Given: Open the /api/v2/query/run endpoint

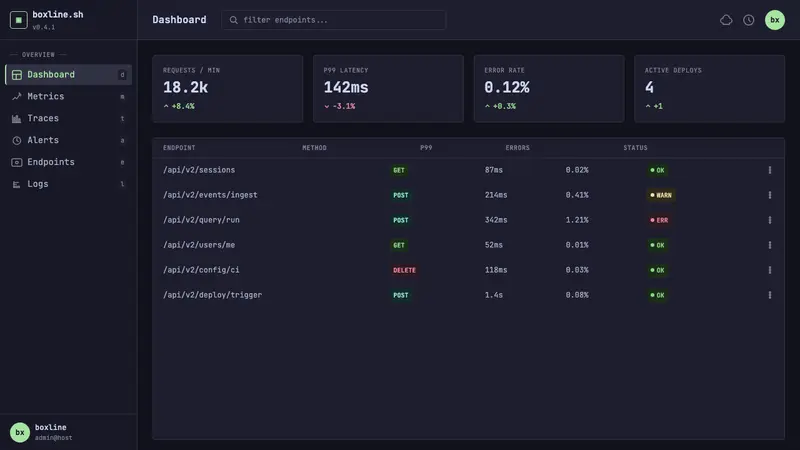Looking at the screenshot, I should 201,220.
